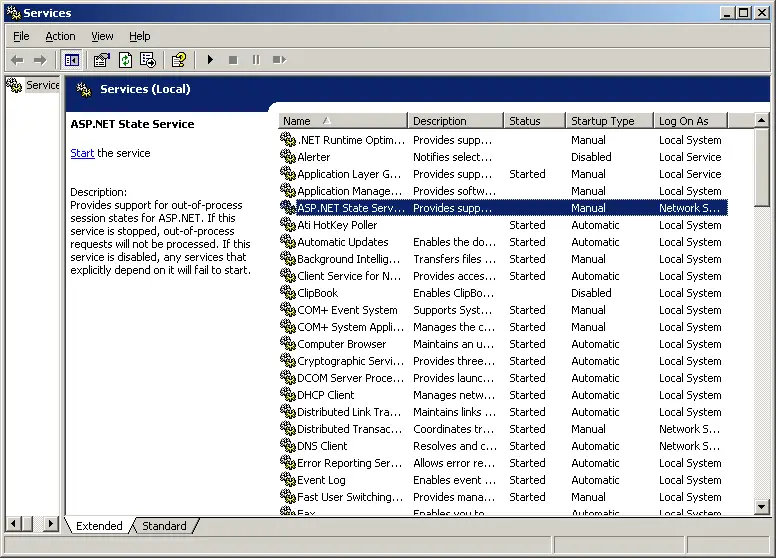Click the Services (Local) header gear icon

(84, 90)
